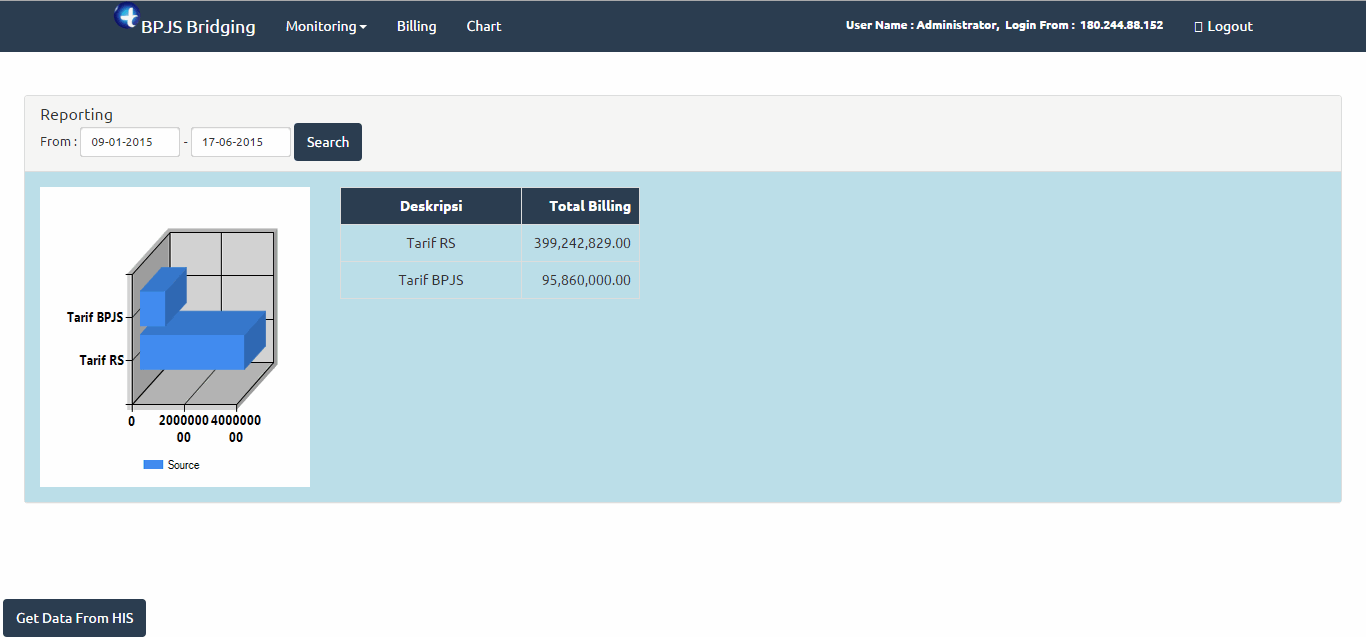
Task: Click the Tarif BPJS bar in chart
Action: pos(153,307)
